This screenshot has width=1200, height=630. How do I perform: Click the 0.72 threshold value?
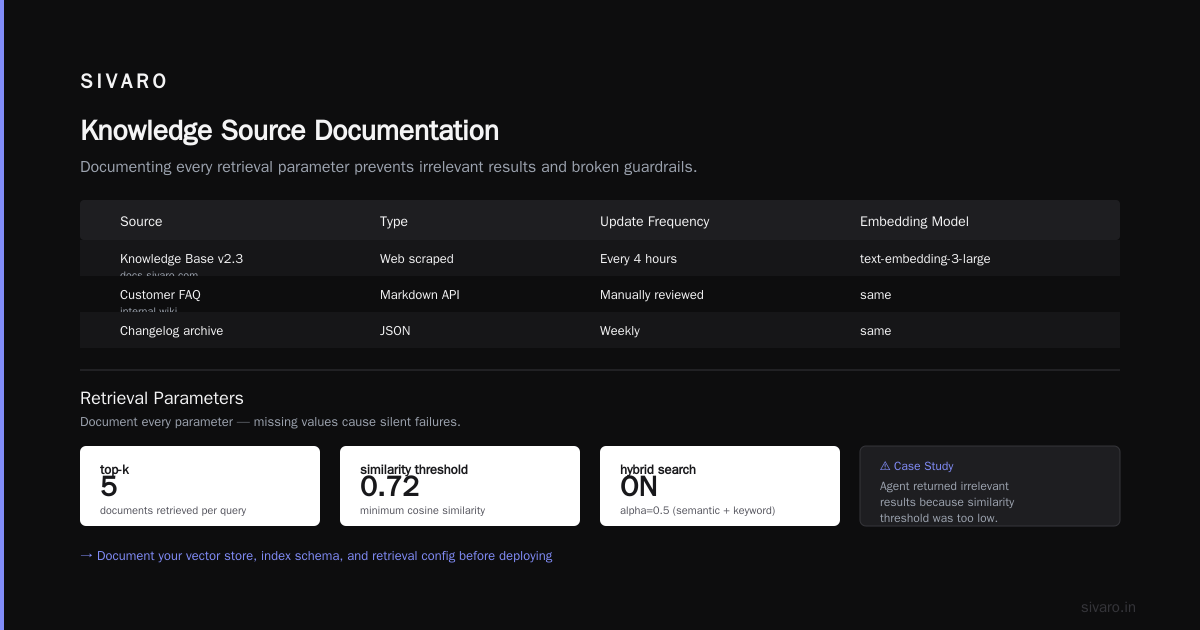[x=390, y=487]
